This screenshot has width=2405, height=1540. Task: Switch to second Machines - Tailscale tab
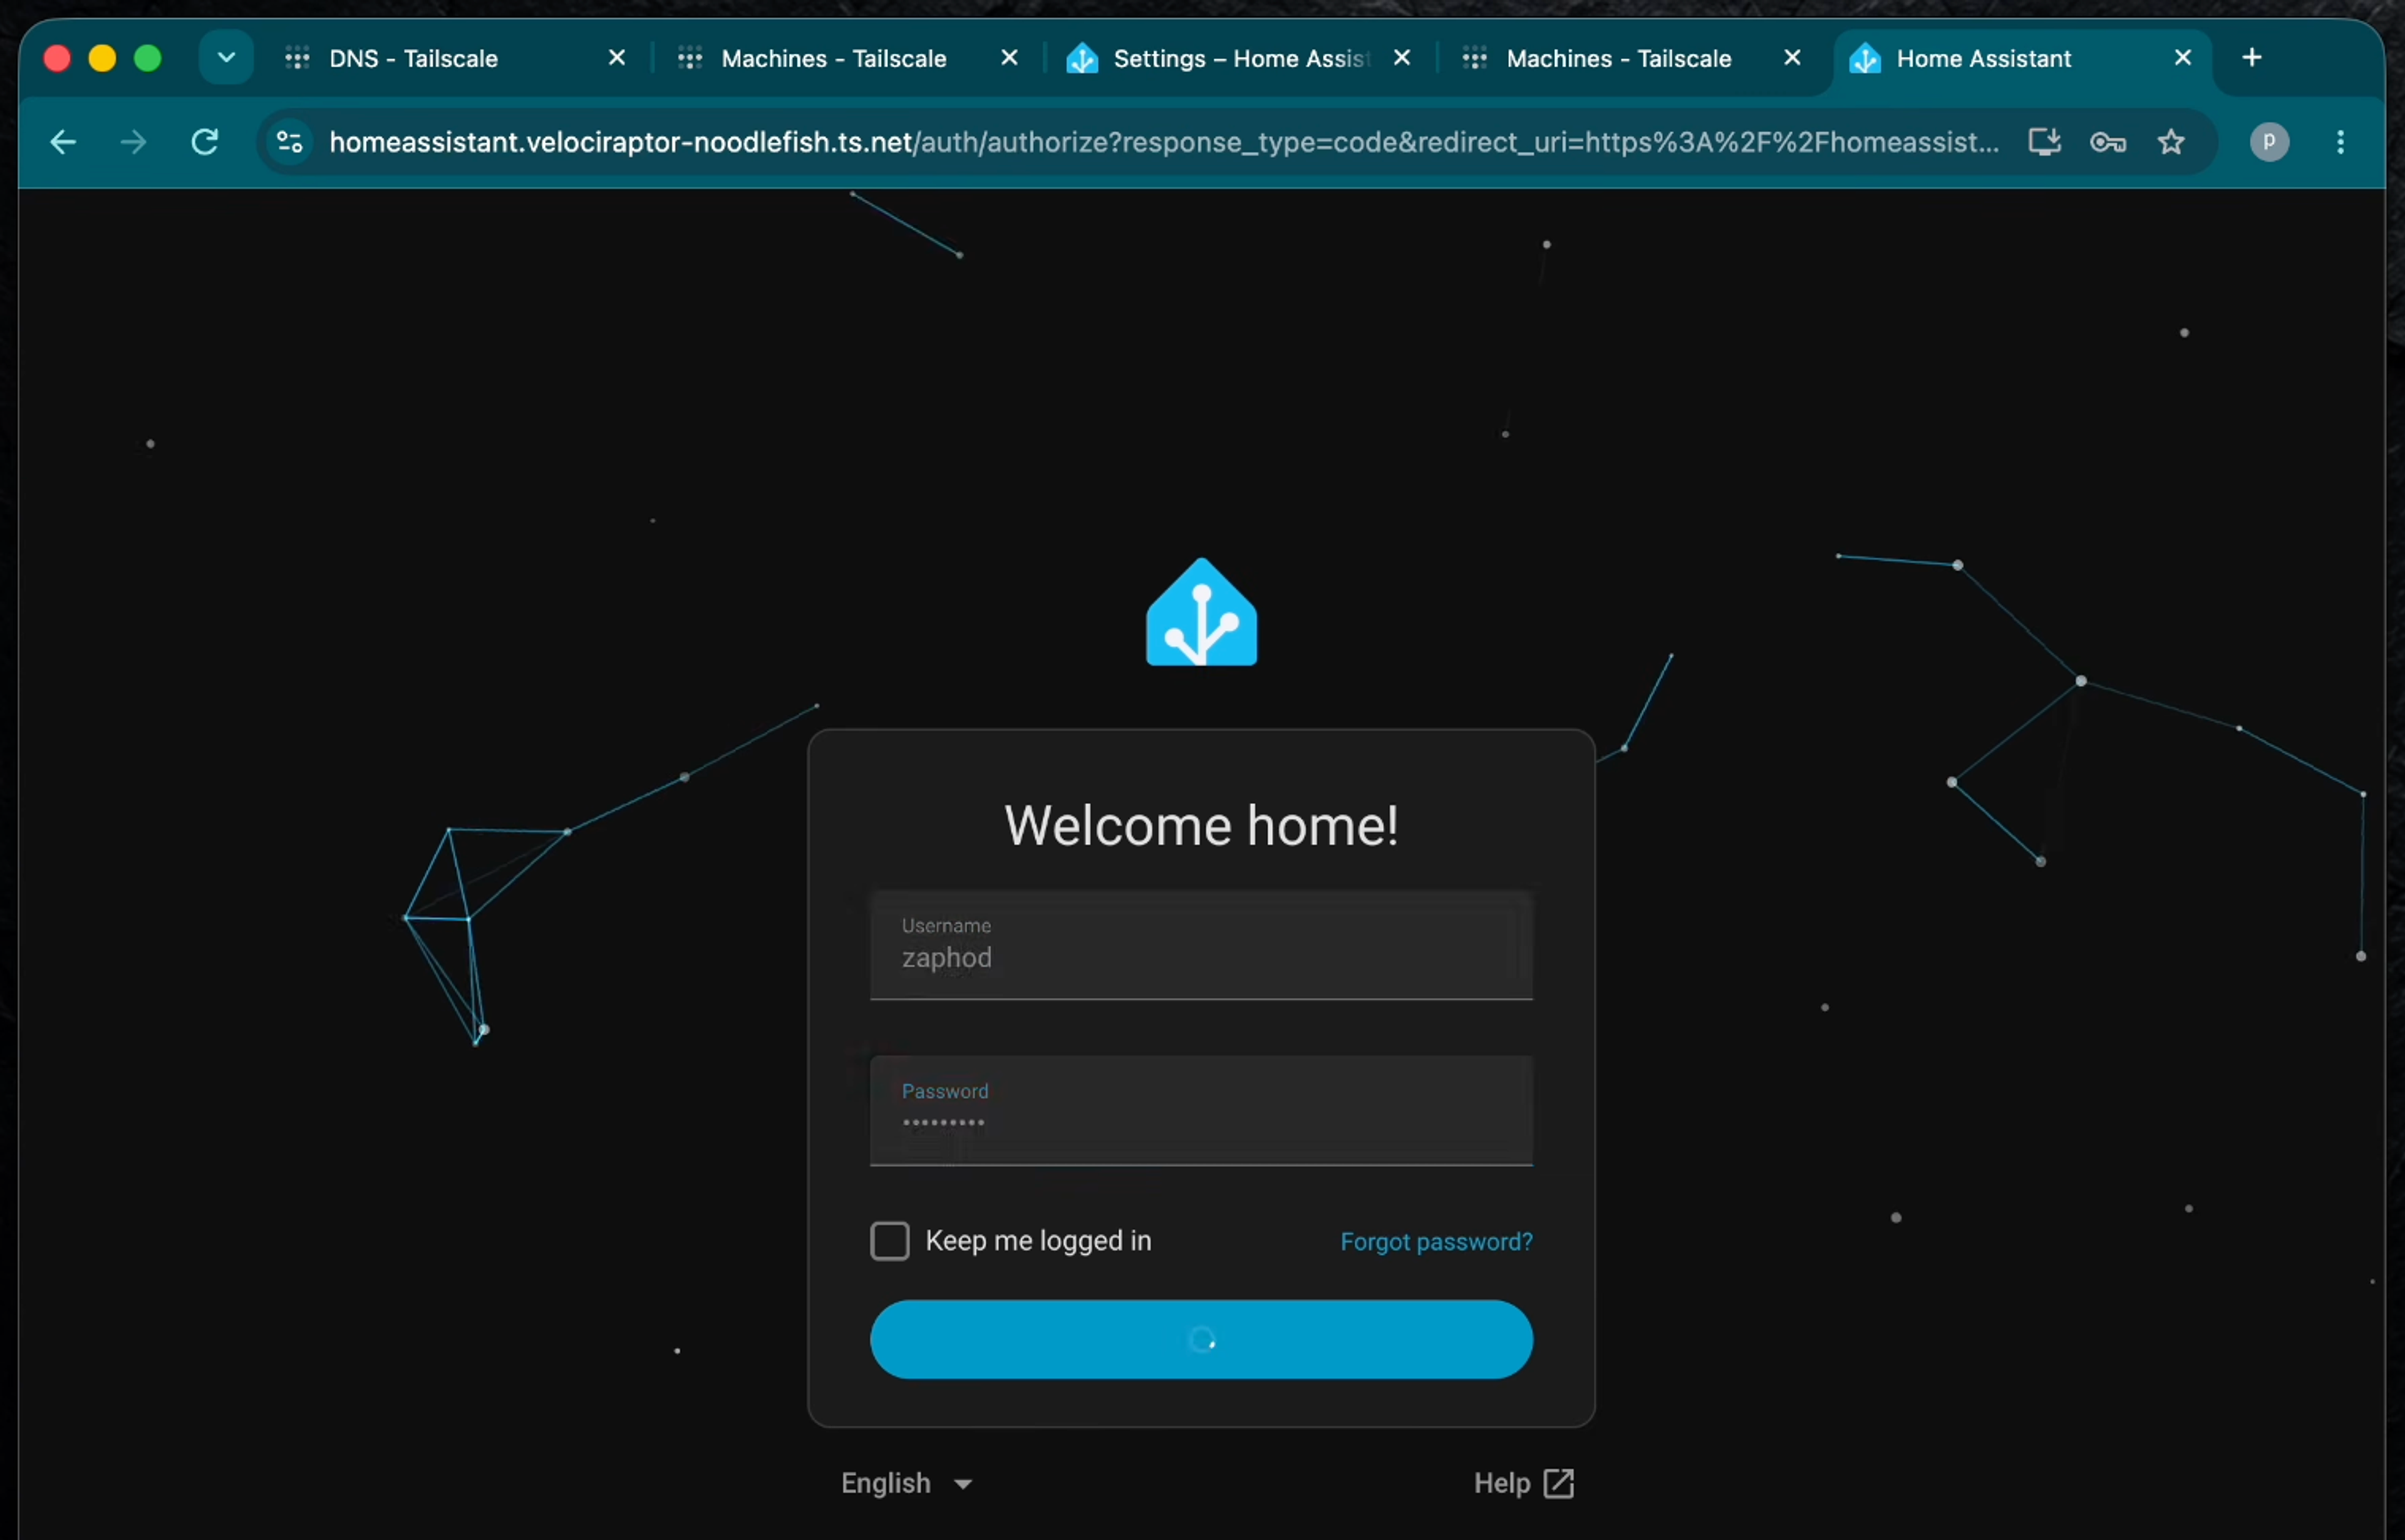[x=1619, y=59]
